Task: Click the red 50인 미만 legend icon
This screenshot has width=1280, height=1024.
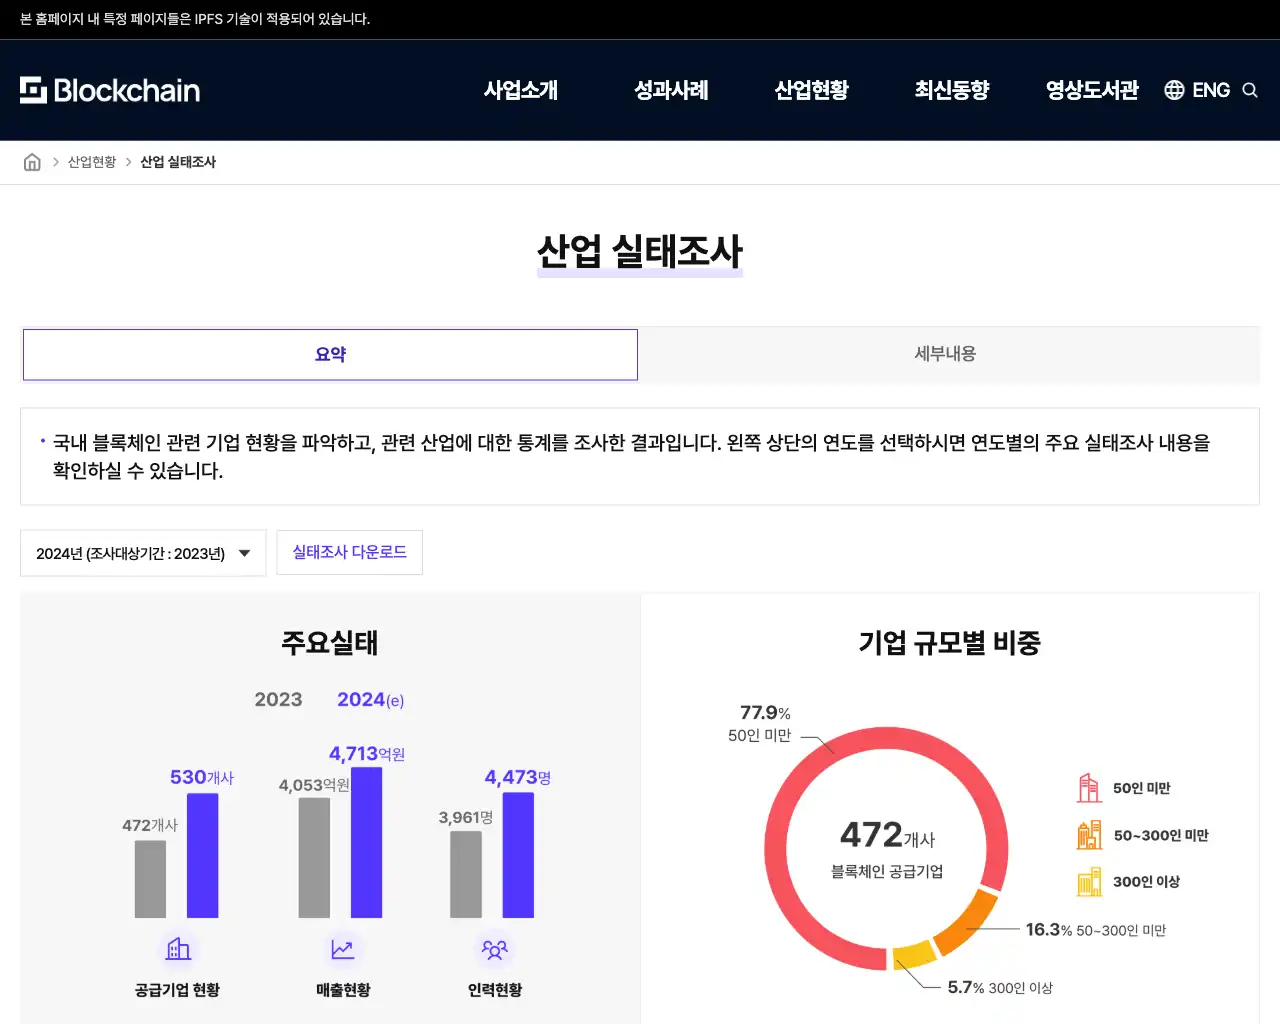Action: click(x=1089, y=788)
